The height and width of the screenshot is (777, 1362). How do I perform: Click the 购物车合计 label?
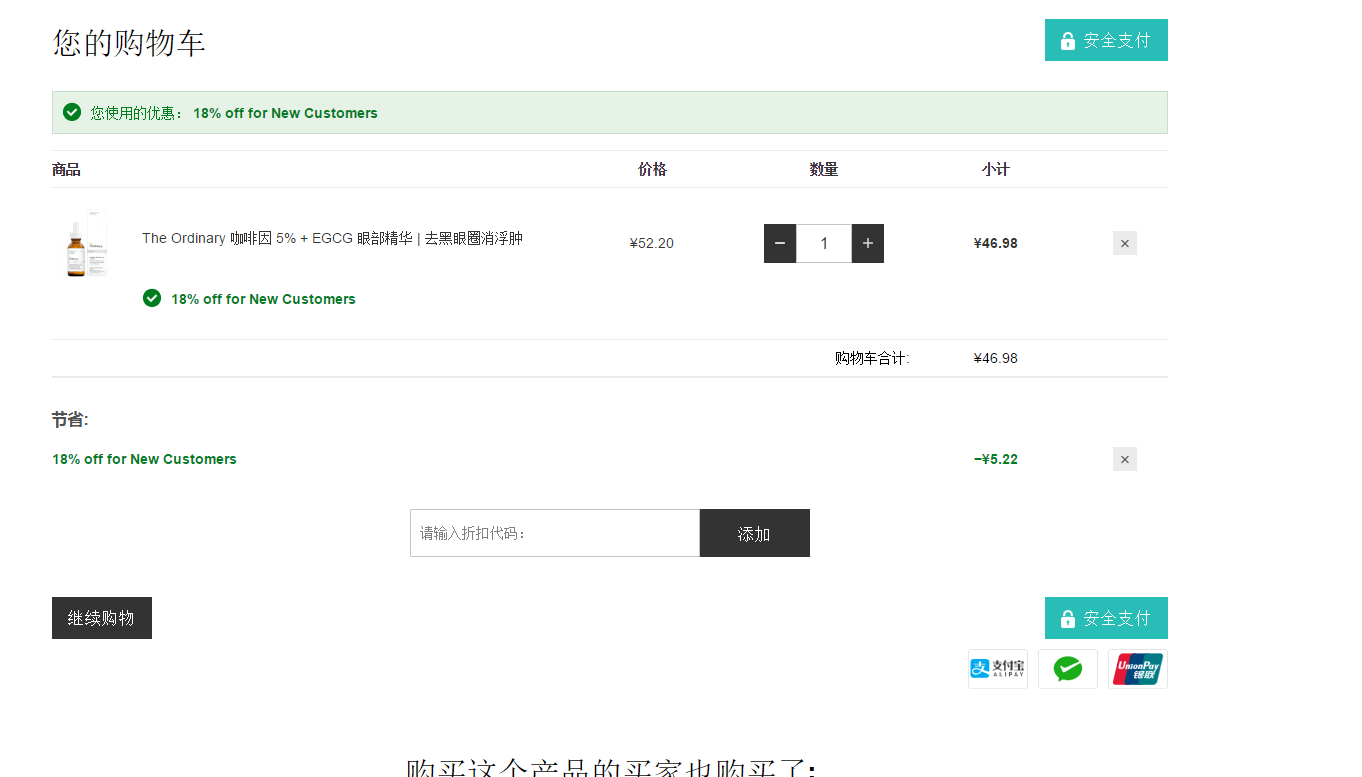[x=872, y=358]
